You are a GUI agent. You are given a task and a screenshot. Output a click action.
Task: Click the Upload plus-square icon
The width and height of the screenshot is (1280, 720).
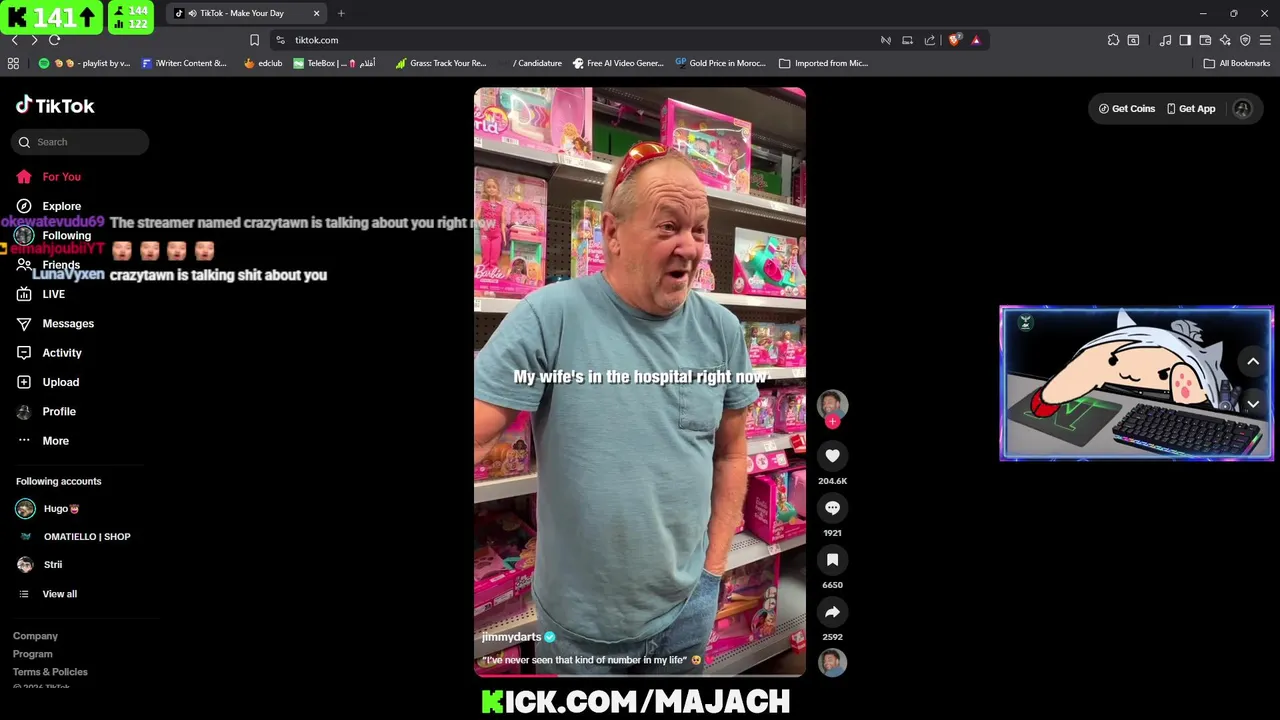[24, 382]
